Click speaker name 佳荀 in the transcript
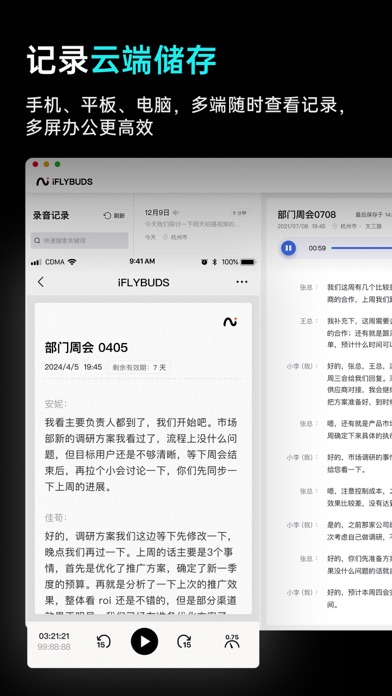 [x=55, y=518]
